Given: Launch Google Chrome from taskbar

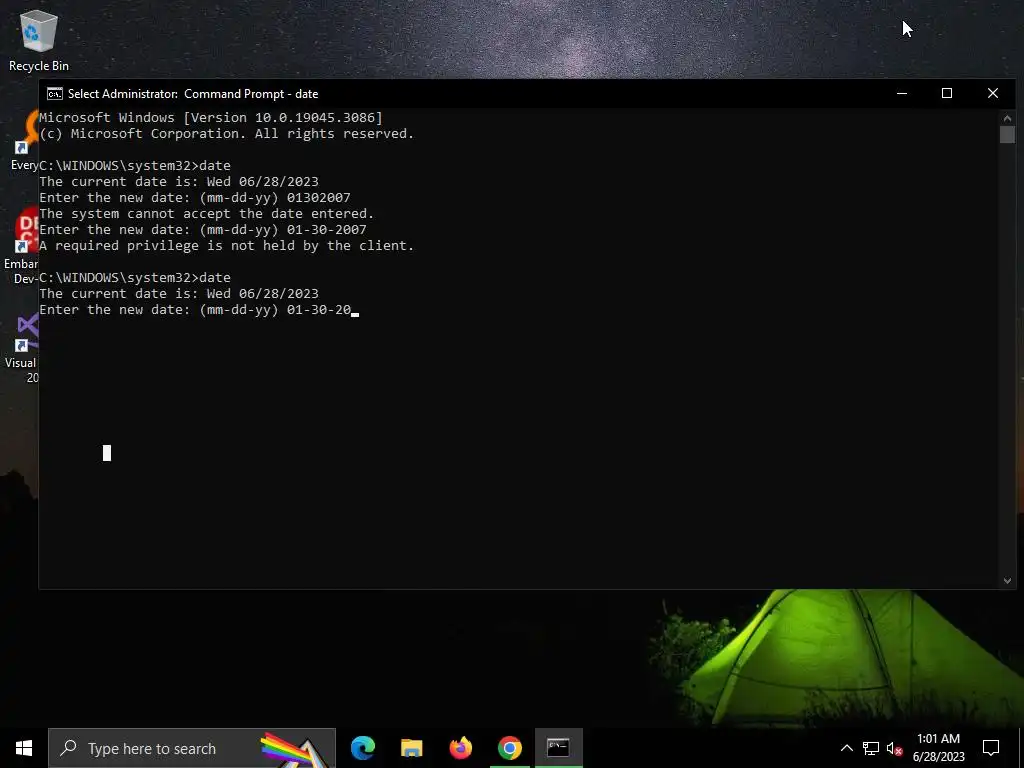Looking at the screenshot, I should [509, 748].
